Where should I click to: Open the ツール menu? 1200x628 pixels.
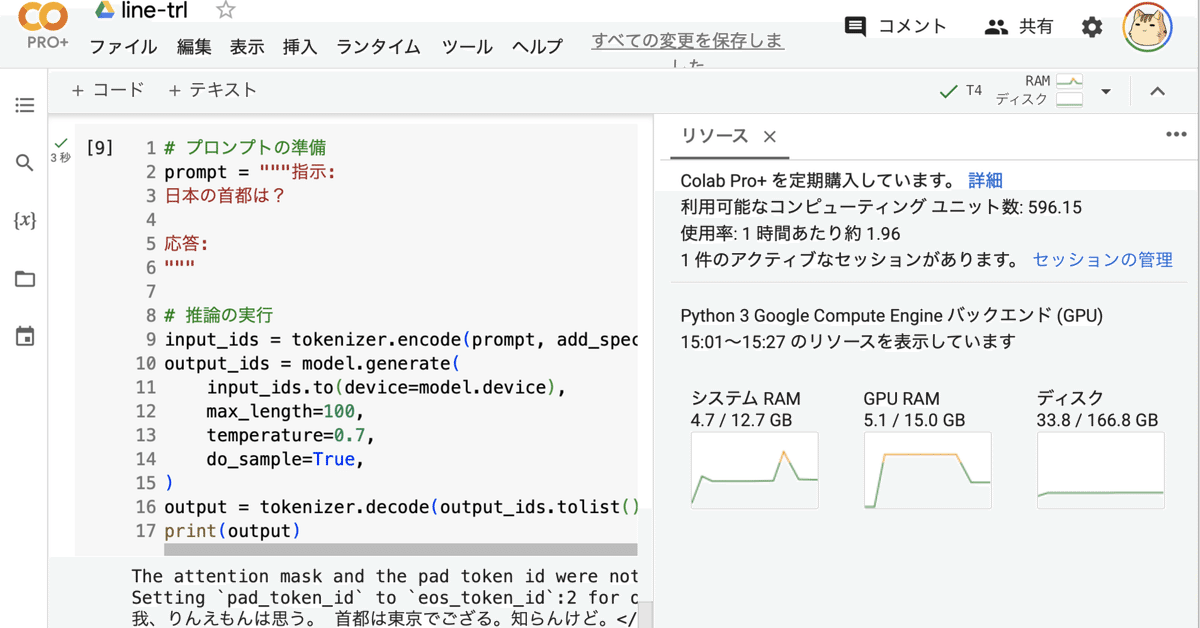(x=467, y=46)
